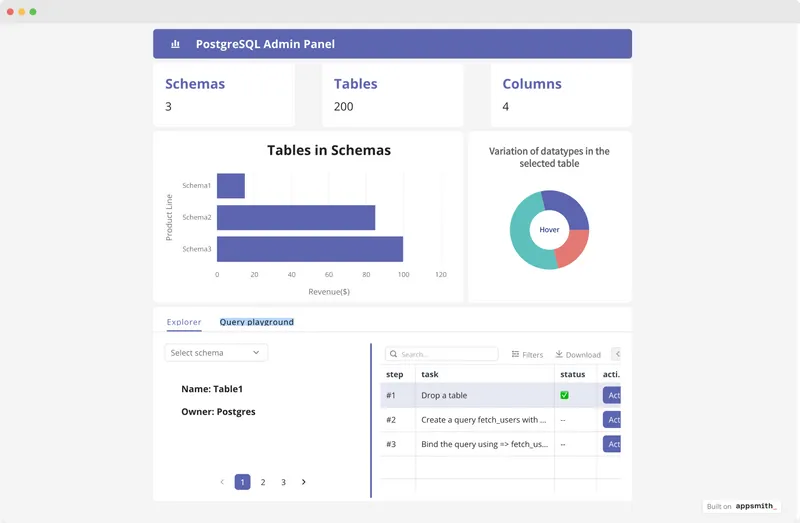Click the Schemas stat card title

(195, 84)
